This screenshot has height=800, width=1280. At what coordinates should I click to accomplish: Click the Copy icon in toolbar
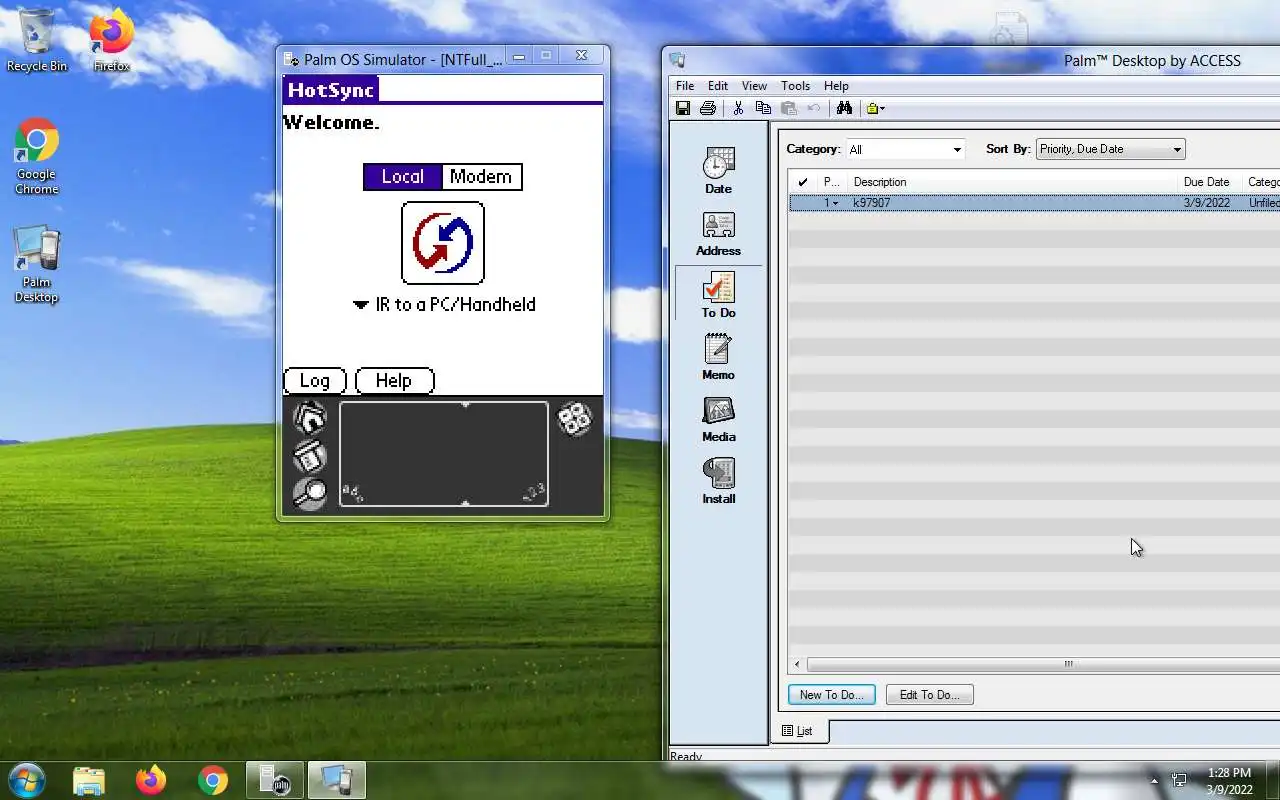[x=763, y=108]
